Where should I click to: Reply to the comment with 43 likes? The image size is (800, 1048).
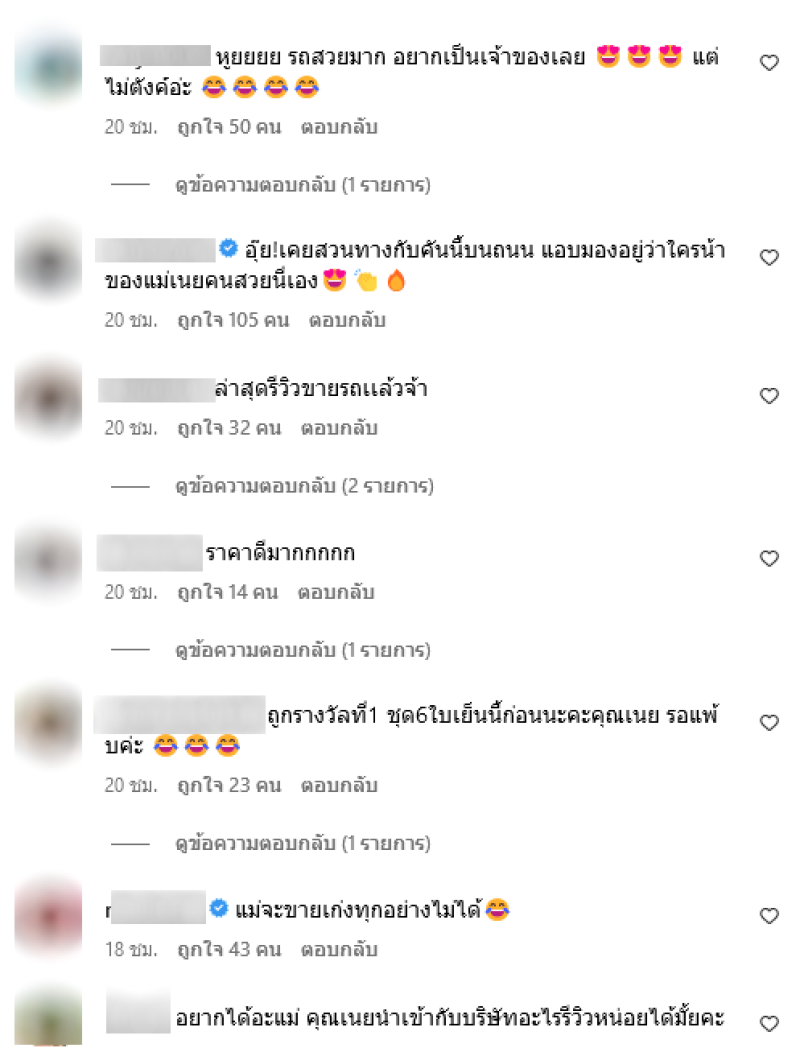click(x=339, y=949)
